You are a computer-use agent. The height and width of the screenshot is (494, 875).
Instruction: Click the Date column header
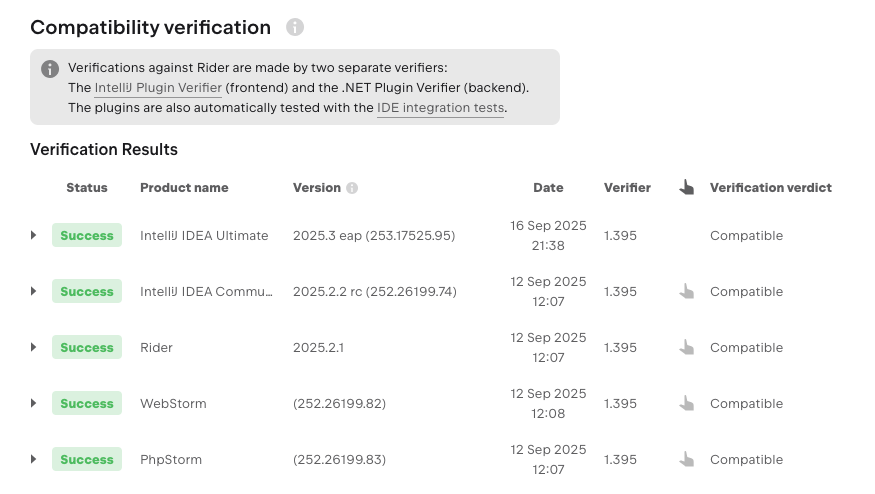[x=548, y=188]
